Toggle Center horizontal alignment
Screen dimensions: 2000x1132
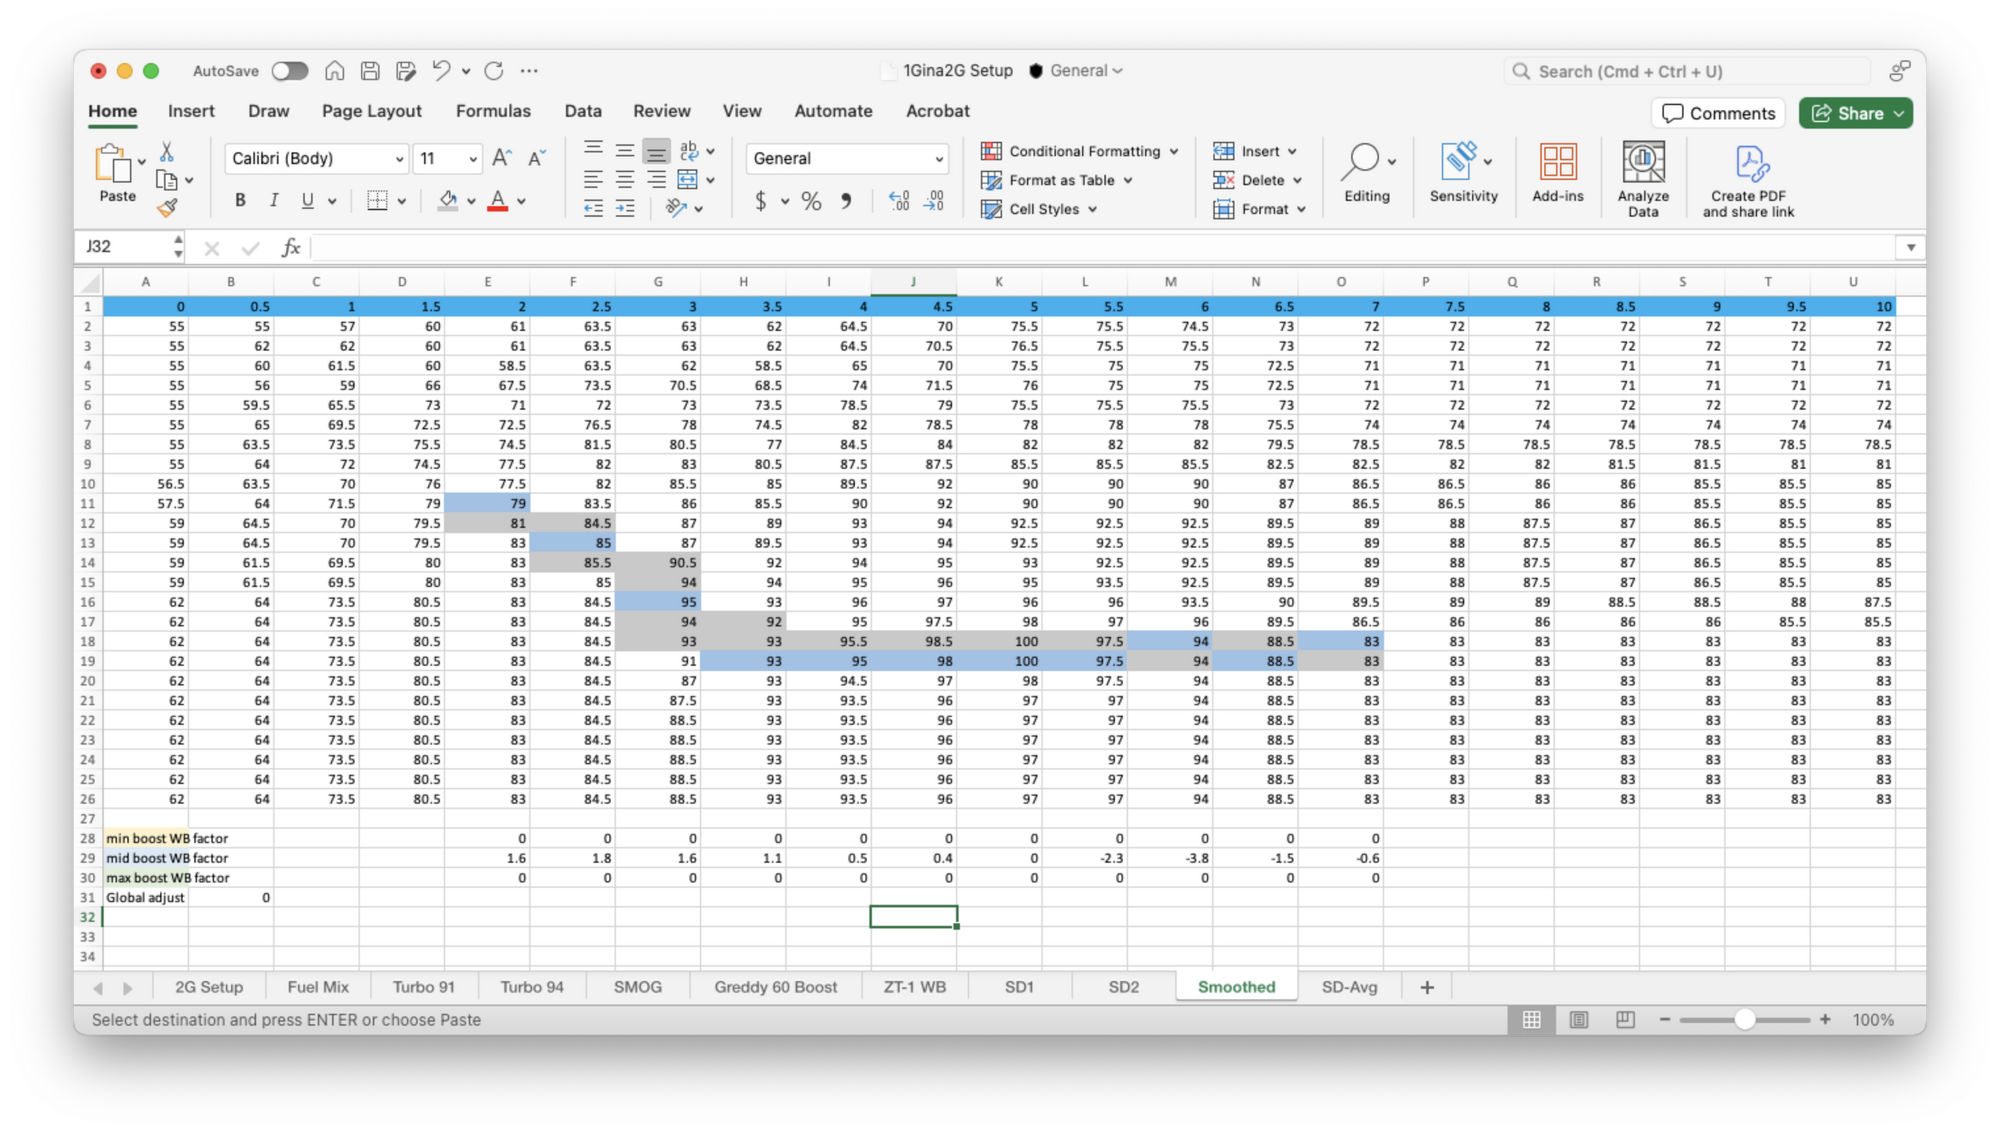pyautogui.click(x=625, y=180)
